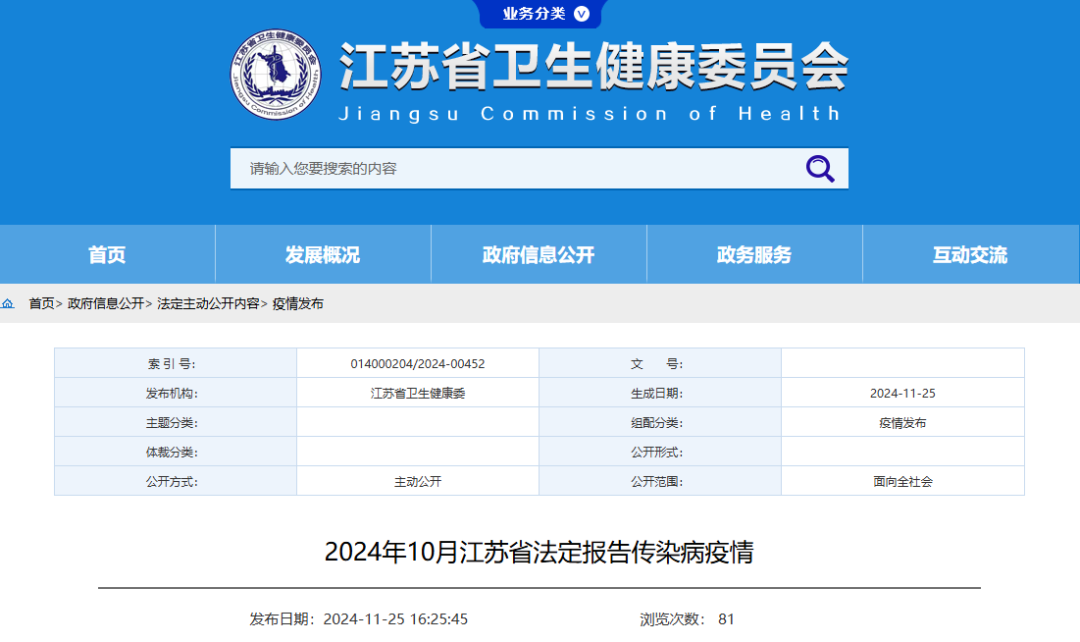Click the 公开方式 label cell

(176, 482)
